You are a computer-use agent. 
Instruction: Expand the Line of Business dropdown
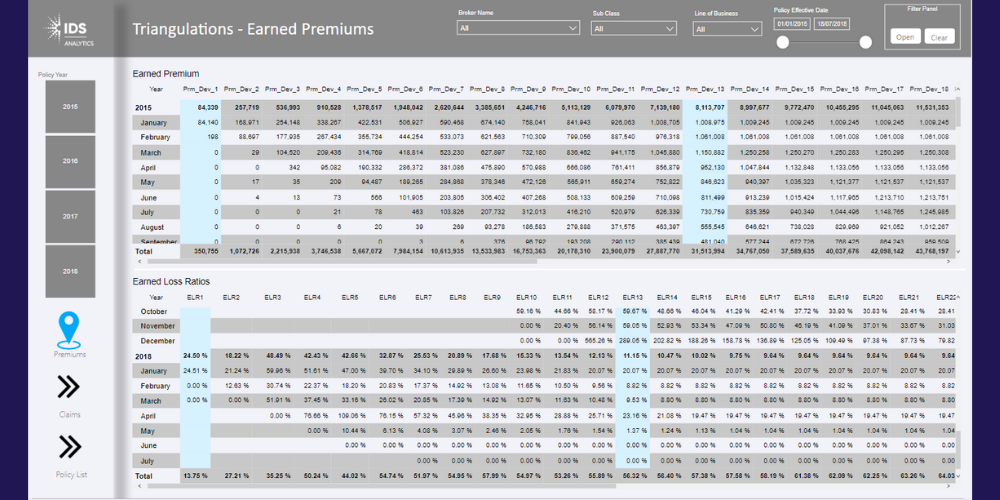point(726,29)
